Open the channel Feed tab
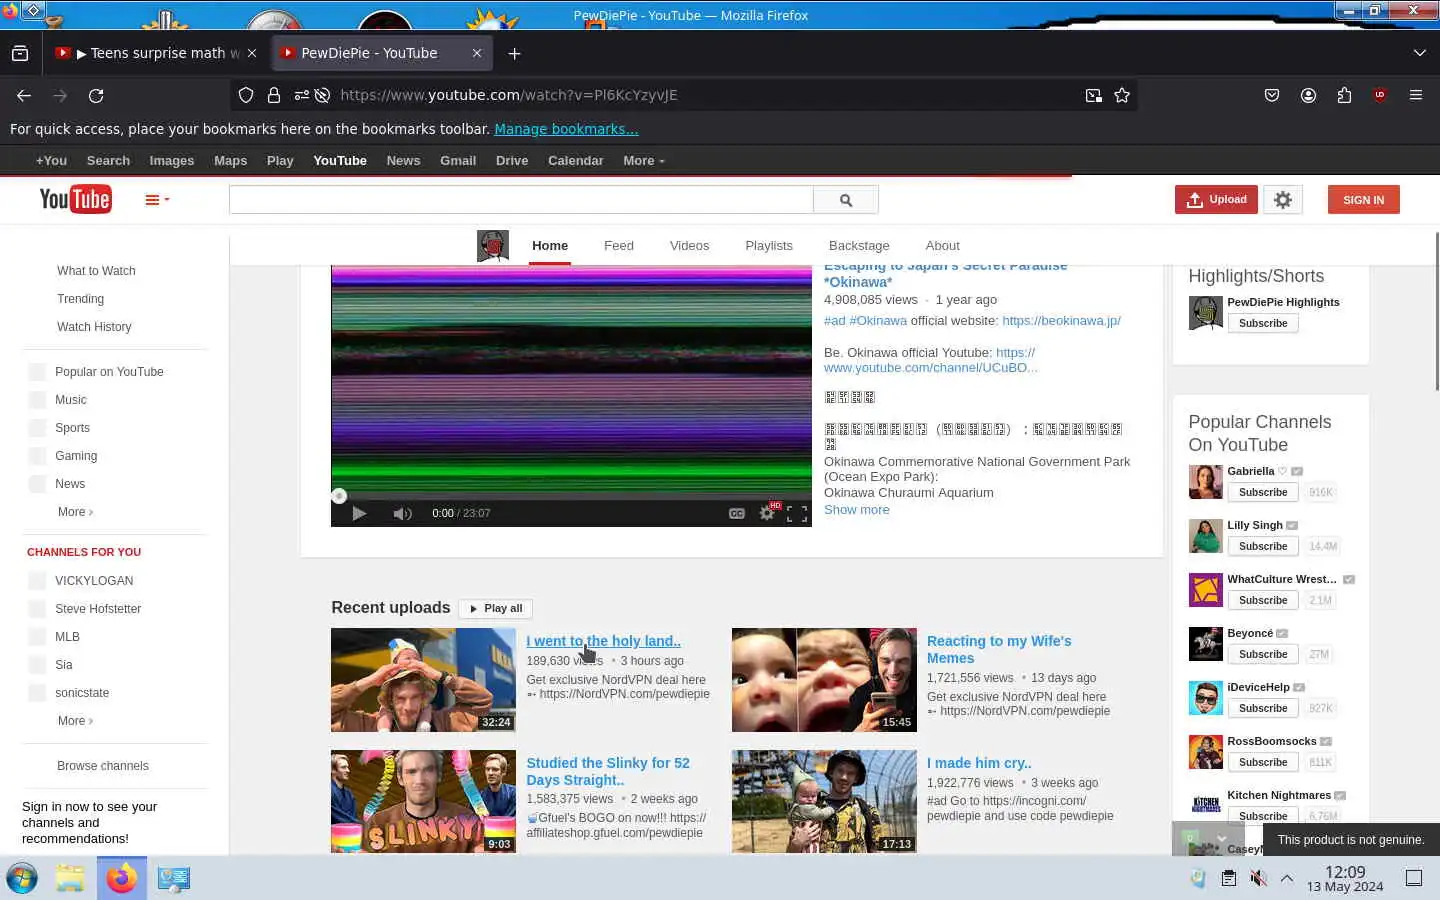The width and height of the screenshot is (1440, 900). pyautogui.click(x=618, y=245)
